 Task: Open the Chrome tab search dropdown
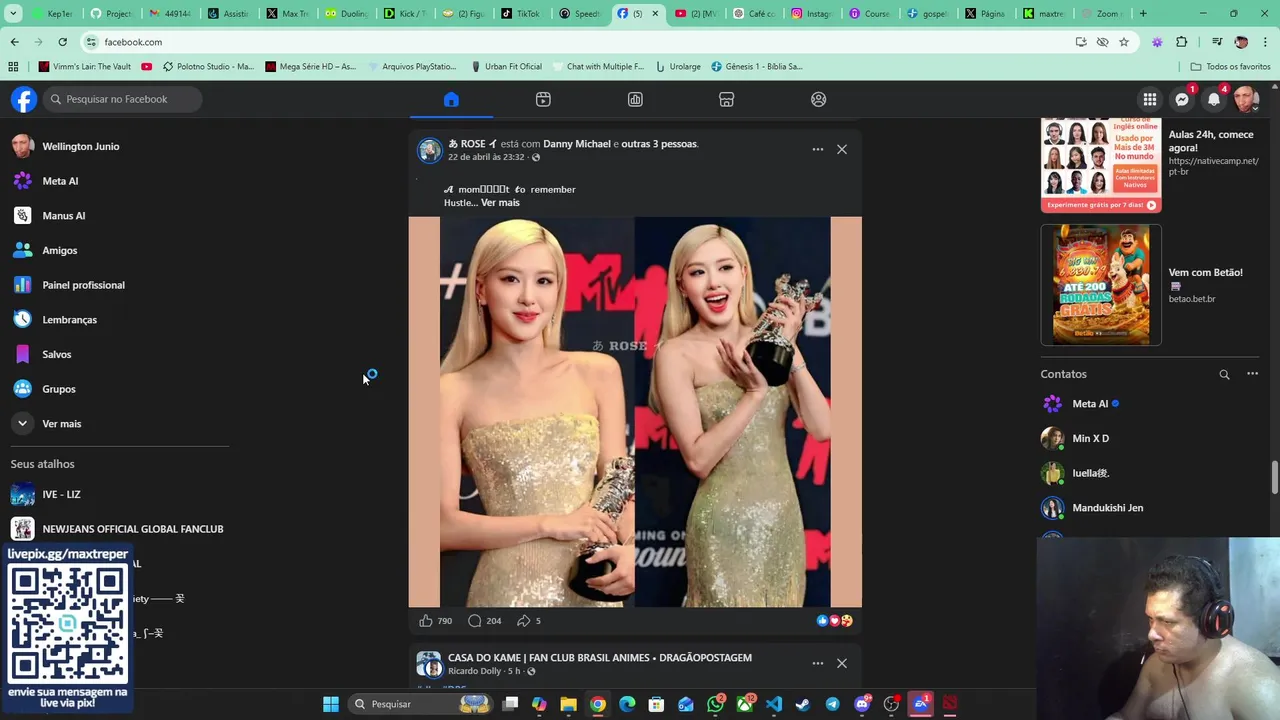pos(13,14)
